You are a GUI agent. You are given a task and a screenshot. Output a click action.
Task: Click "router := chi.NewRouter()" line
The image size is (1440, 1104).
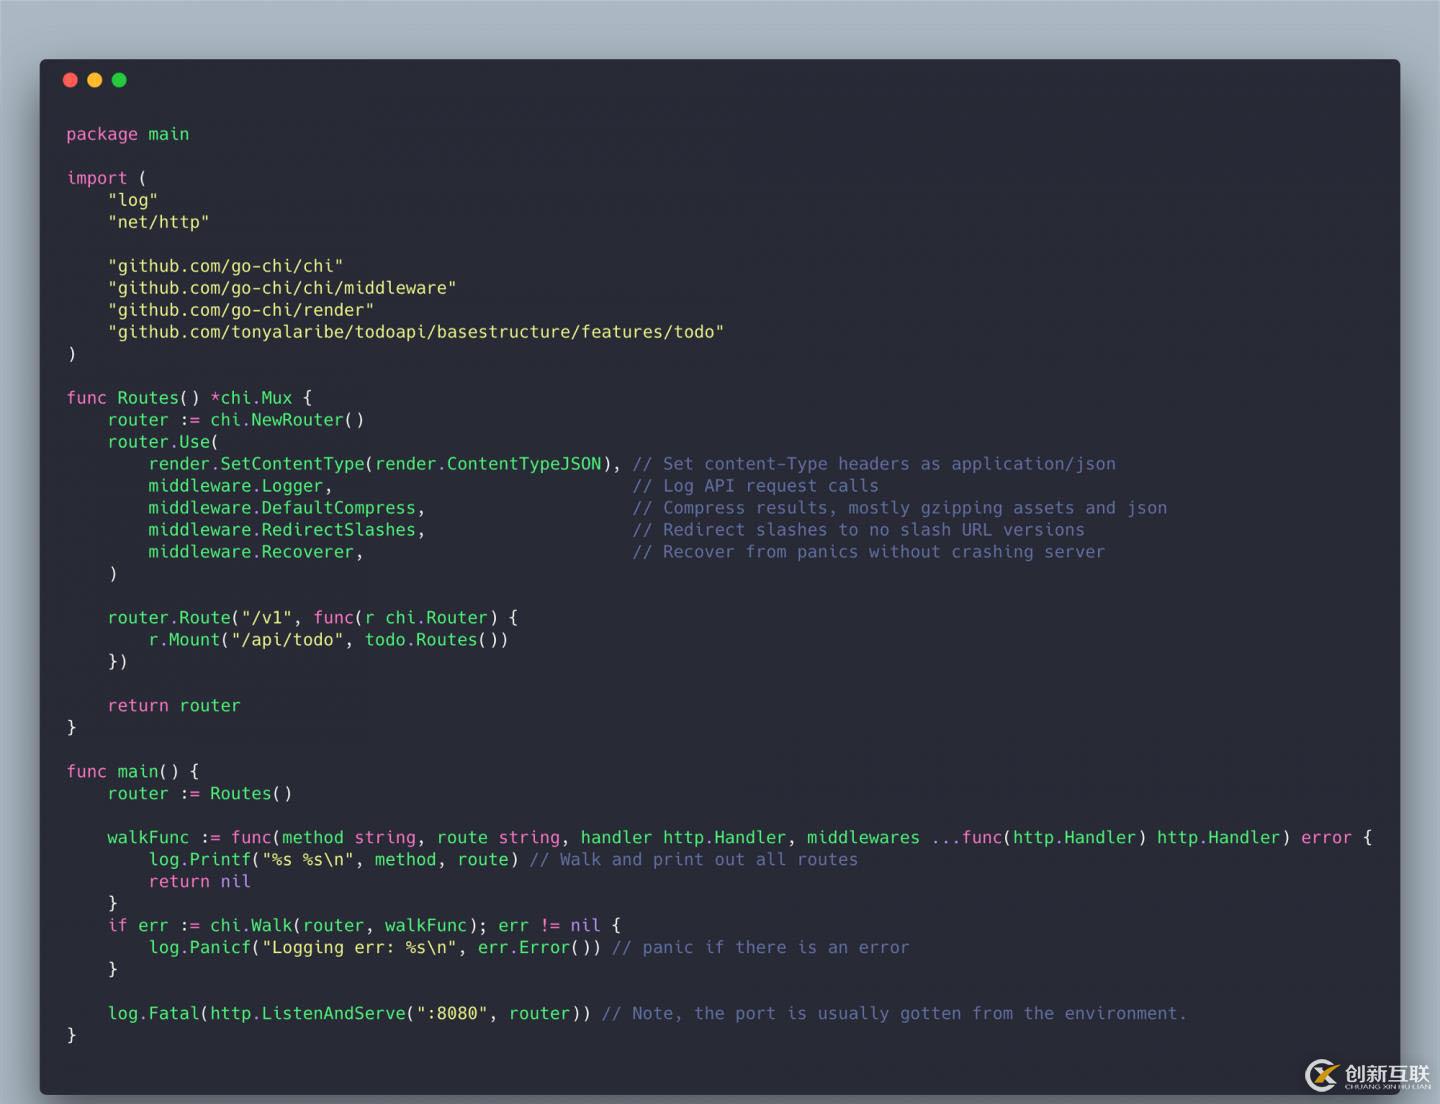click(236, 420)
